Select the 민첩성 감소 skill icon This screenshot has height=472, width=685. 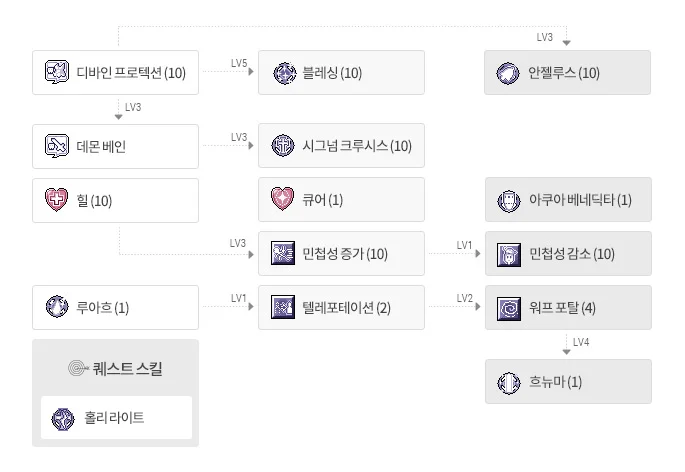509,254
